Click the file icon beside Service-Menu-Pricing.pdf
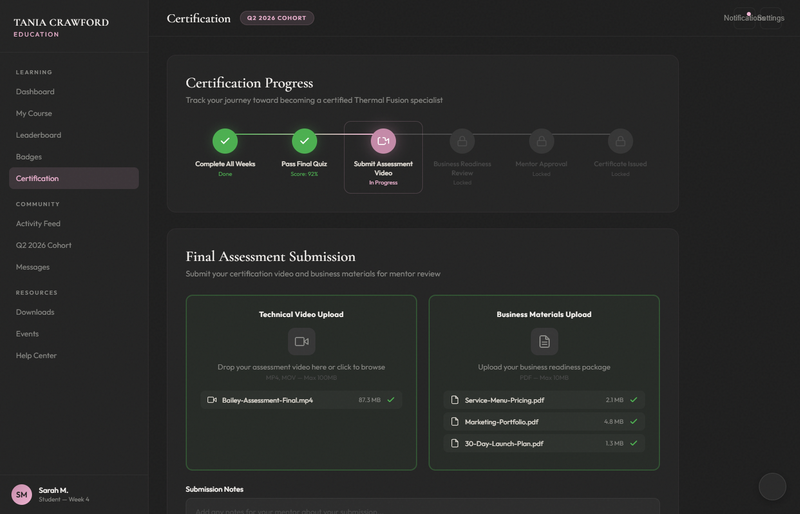Screen dimensions: 800x514 pos(455,400)
